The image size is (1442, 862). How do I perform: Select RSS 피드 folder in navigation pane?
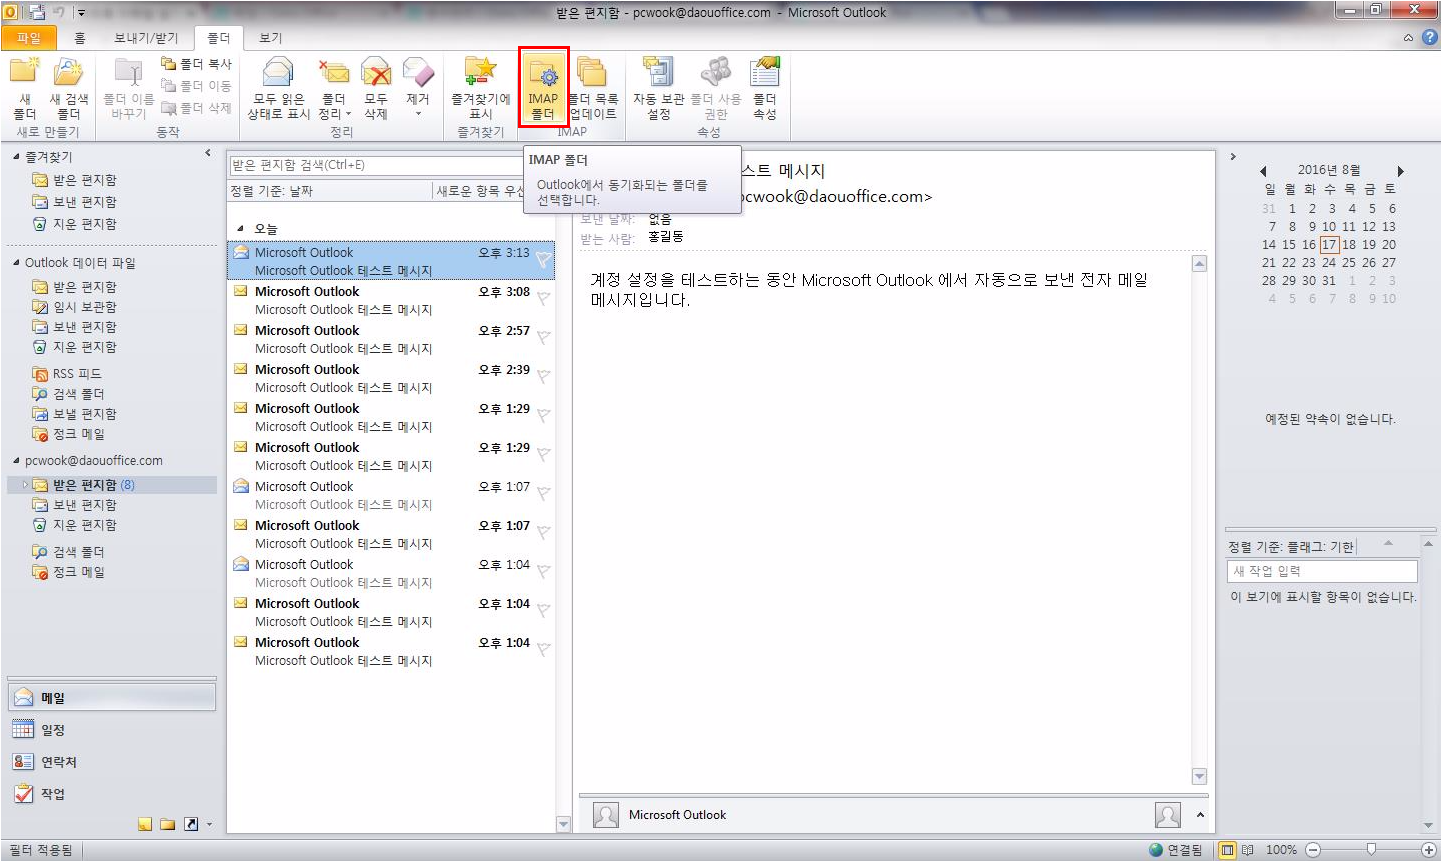[67, 374]
